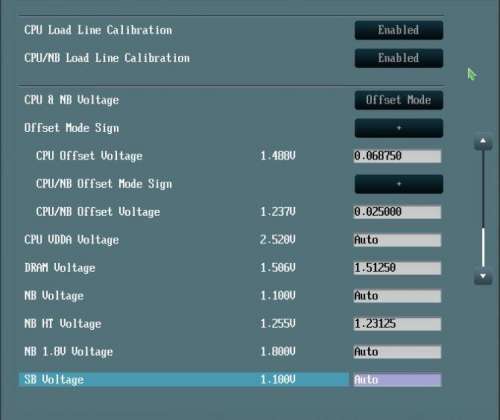Viewport: 500px width, 420px height.
Task: Select the DRAM Voltage label
Action: 60,268
